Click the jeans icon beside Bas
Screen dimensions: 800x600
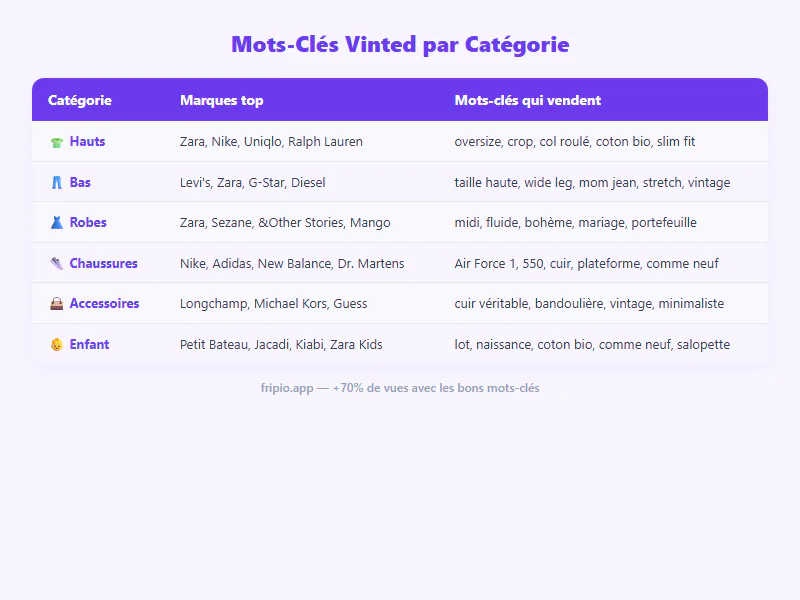57,183
